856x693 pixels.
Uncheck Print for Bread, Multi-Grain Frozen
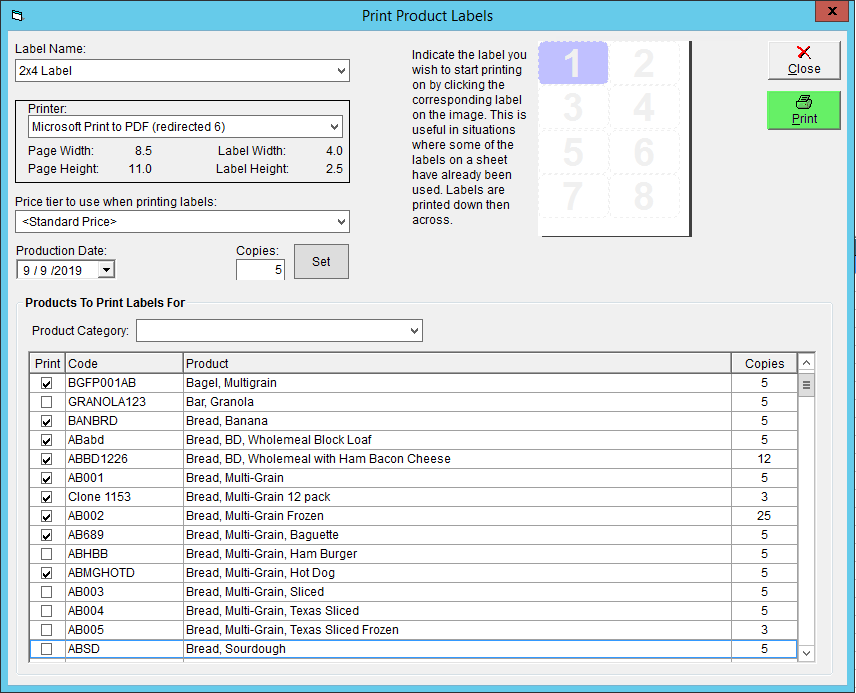[46, 516]
